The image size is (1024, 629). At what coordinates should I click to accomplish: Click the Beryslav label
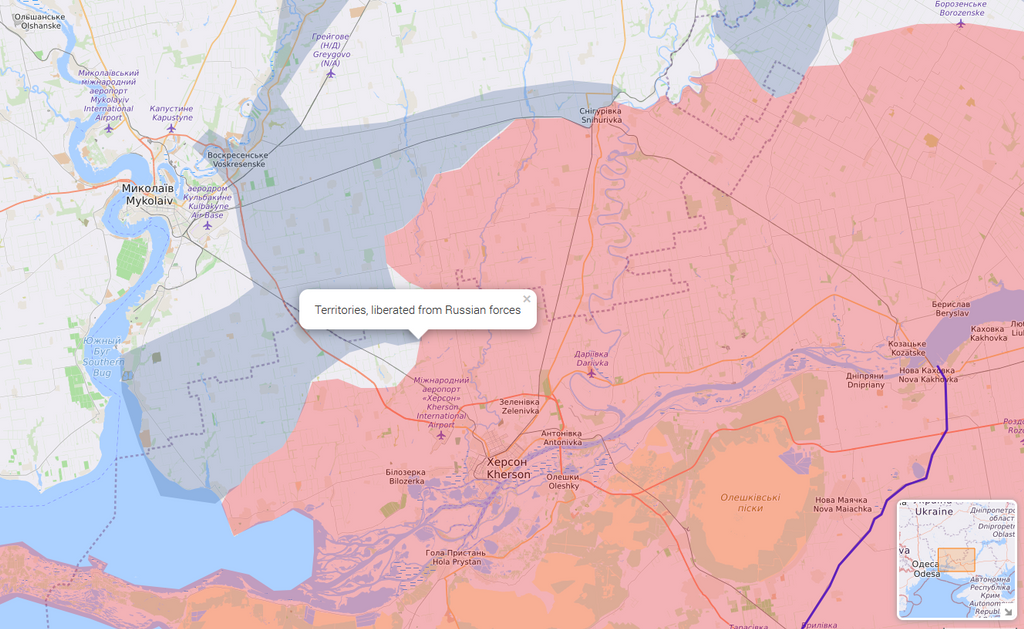951,308
